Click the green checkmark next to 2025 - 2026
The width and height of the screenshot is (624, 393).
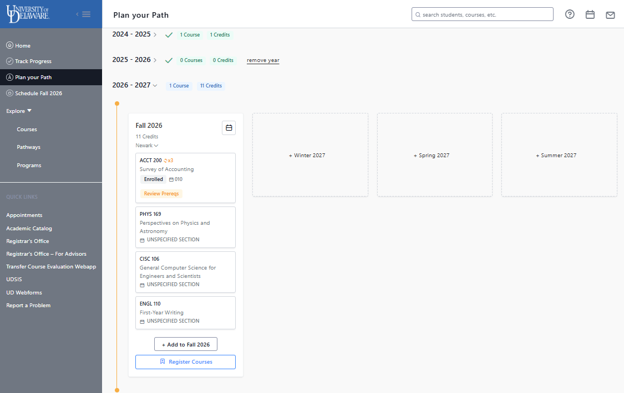coord(169,60)
